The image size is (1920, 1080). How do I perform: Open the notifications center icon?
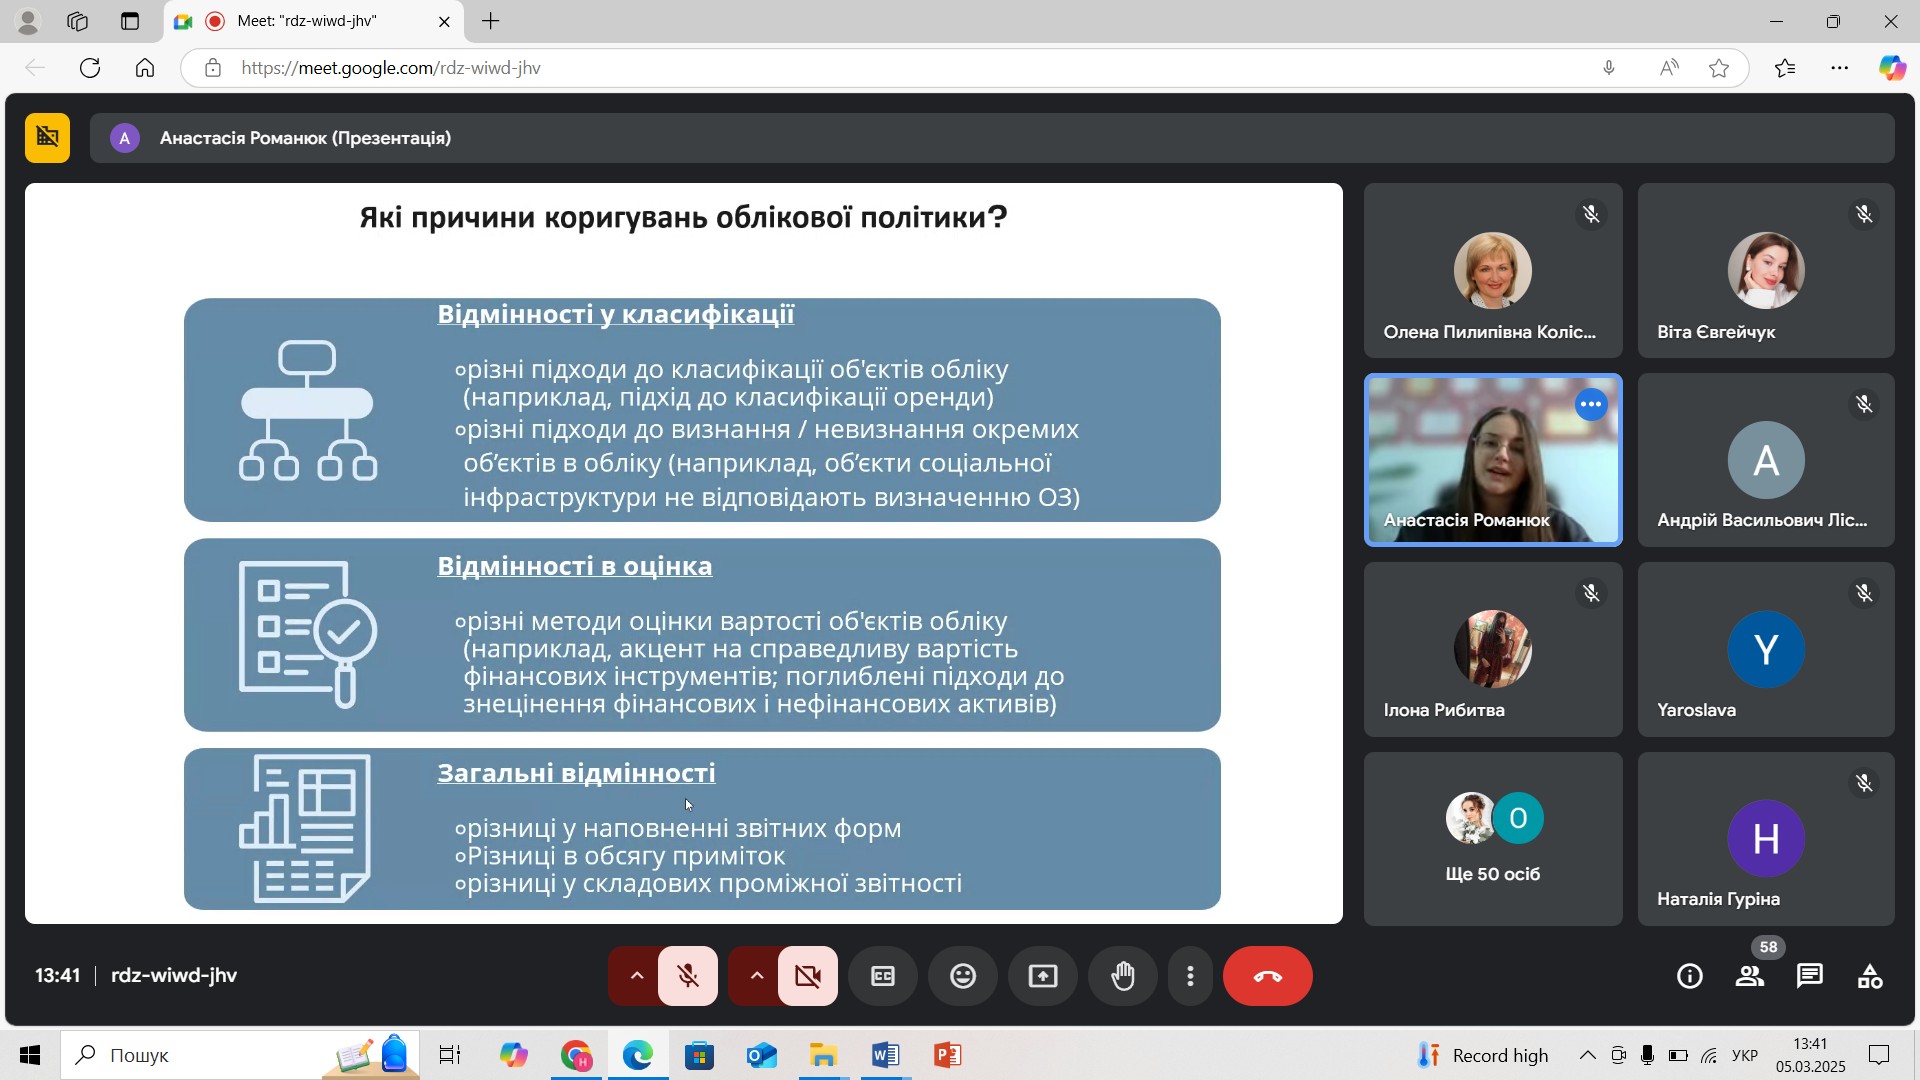1880,1055
